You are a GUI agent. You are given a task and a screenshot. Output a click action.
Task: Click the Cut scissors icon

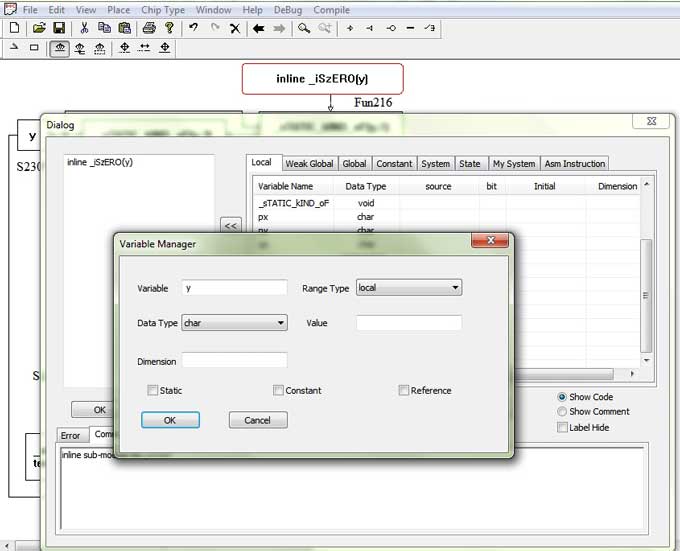click(x=84, y=28)
